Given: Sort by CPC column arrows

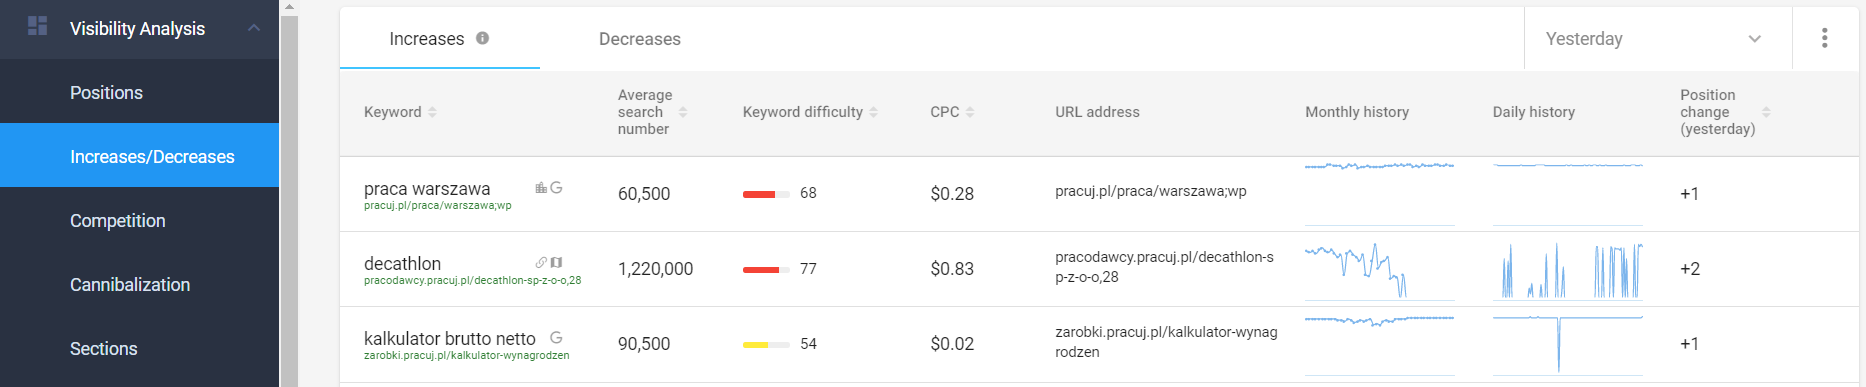Looking at the screenshot, I should [x=970, y=112].
